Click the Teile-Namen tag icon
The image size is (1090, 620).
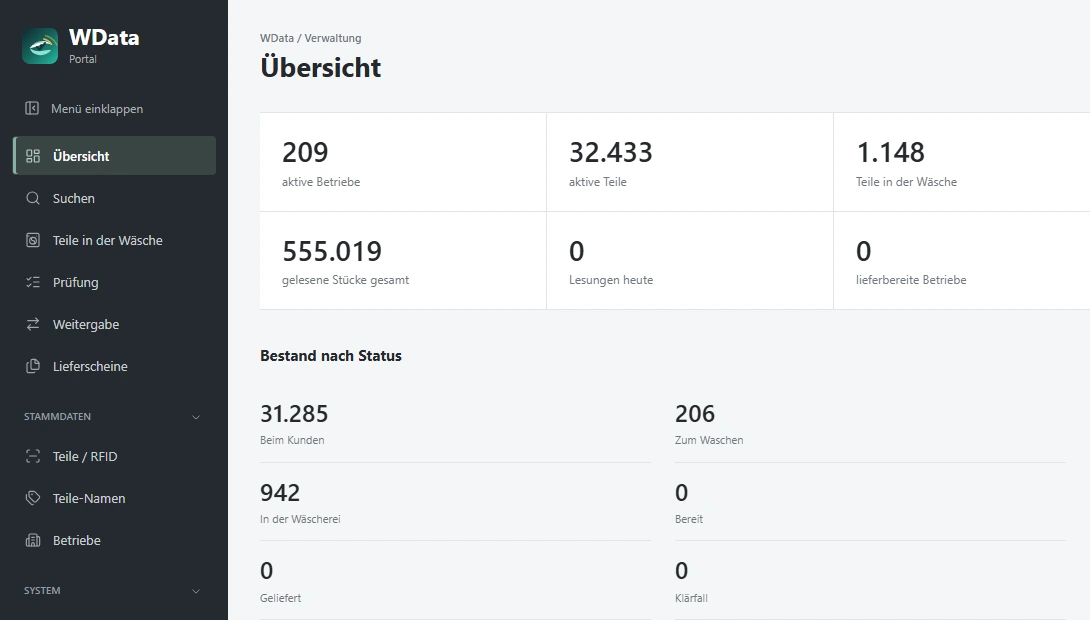[33, 498]
